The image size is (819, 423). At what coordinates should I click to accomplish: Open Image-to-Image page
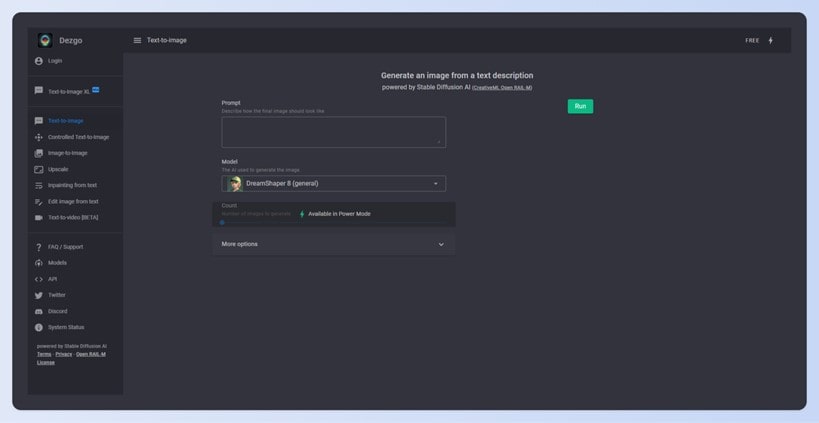pyautogui.click(x=68, y=153)
